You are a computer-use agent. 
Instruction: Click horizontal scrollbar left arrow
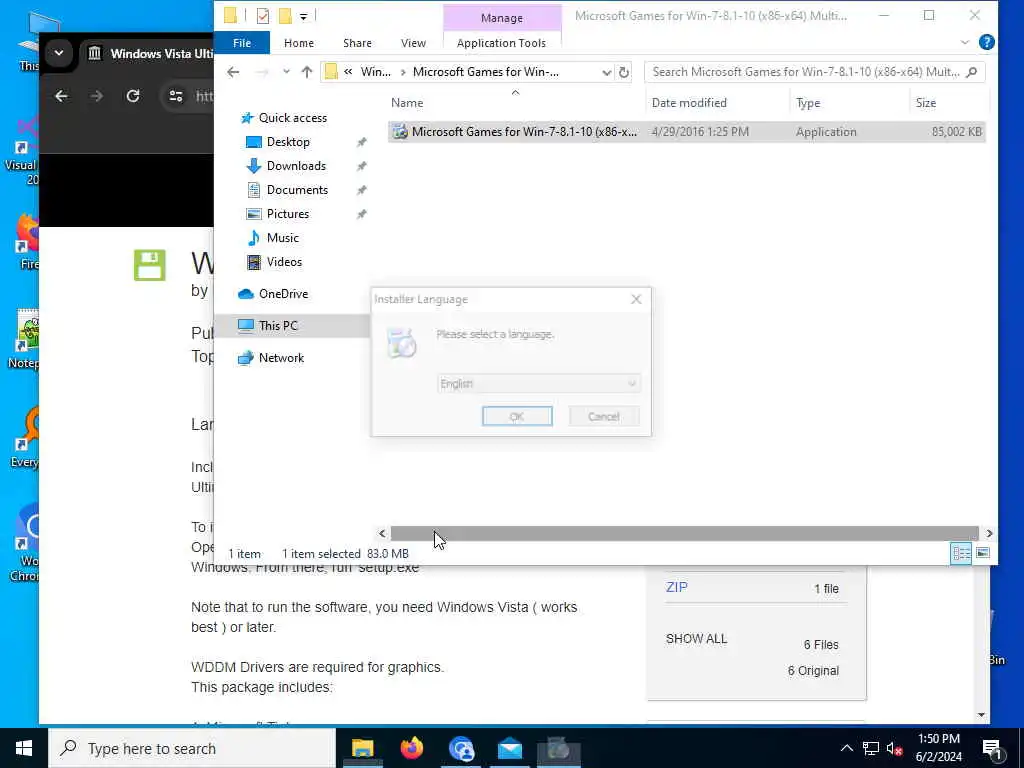click(382, 534)
